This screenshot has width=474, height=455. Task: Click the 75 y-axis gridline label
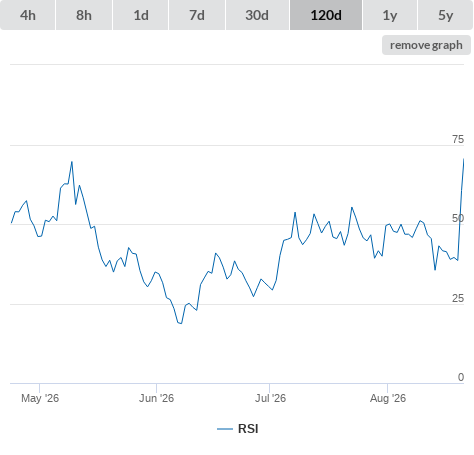458,139
